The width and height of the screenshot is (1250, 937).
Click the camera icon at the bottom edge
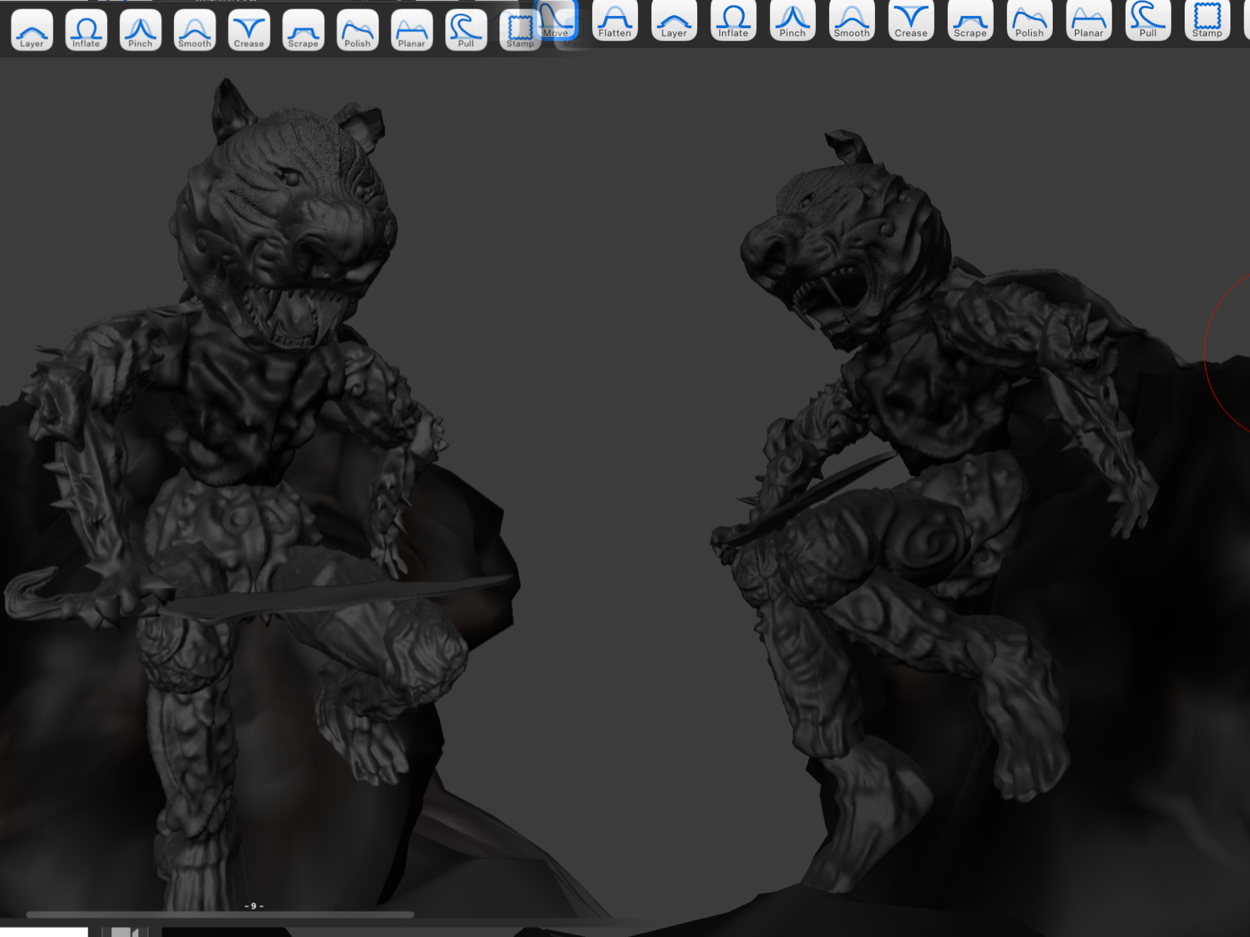[124, 931]
